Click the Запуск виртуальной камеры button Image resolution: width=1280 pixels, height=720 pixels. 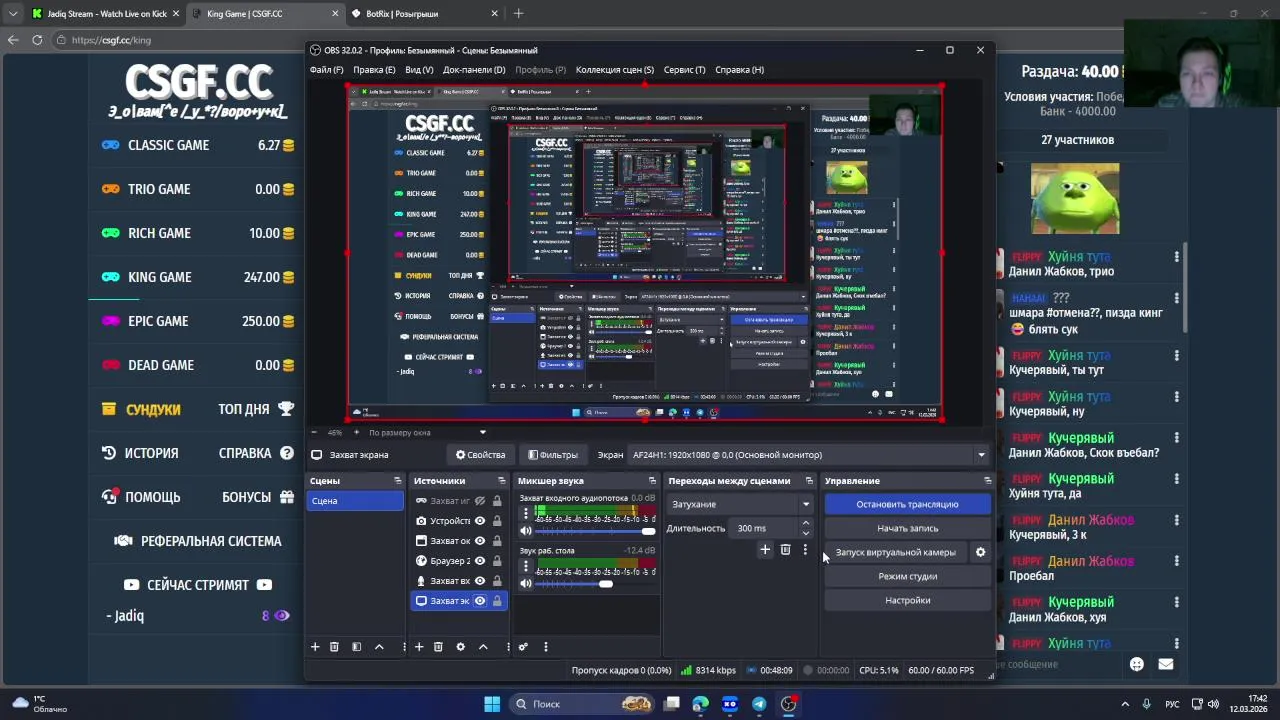point(896,552)
